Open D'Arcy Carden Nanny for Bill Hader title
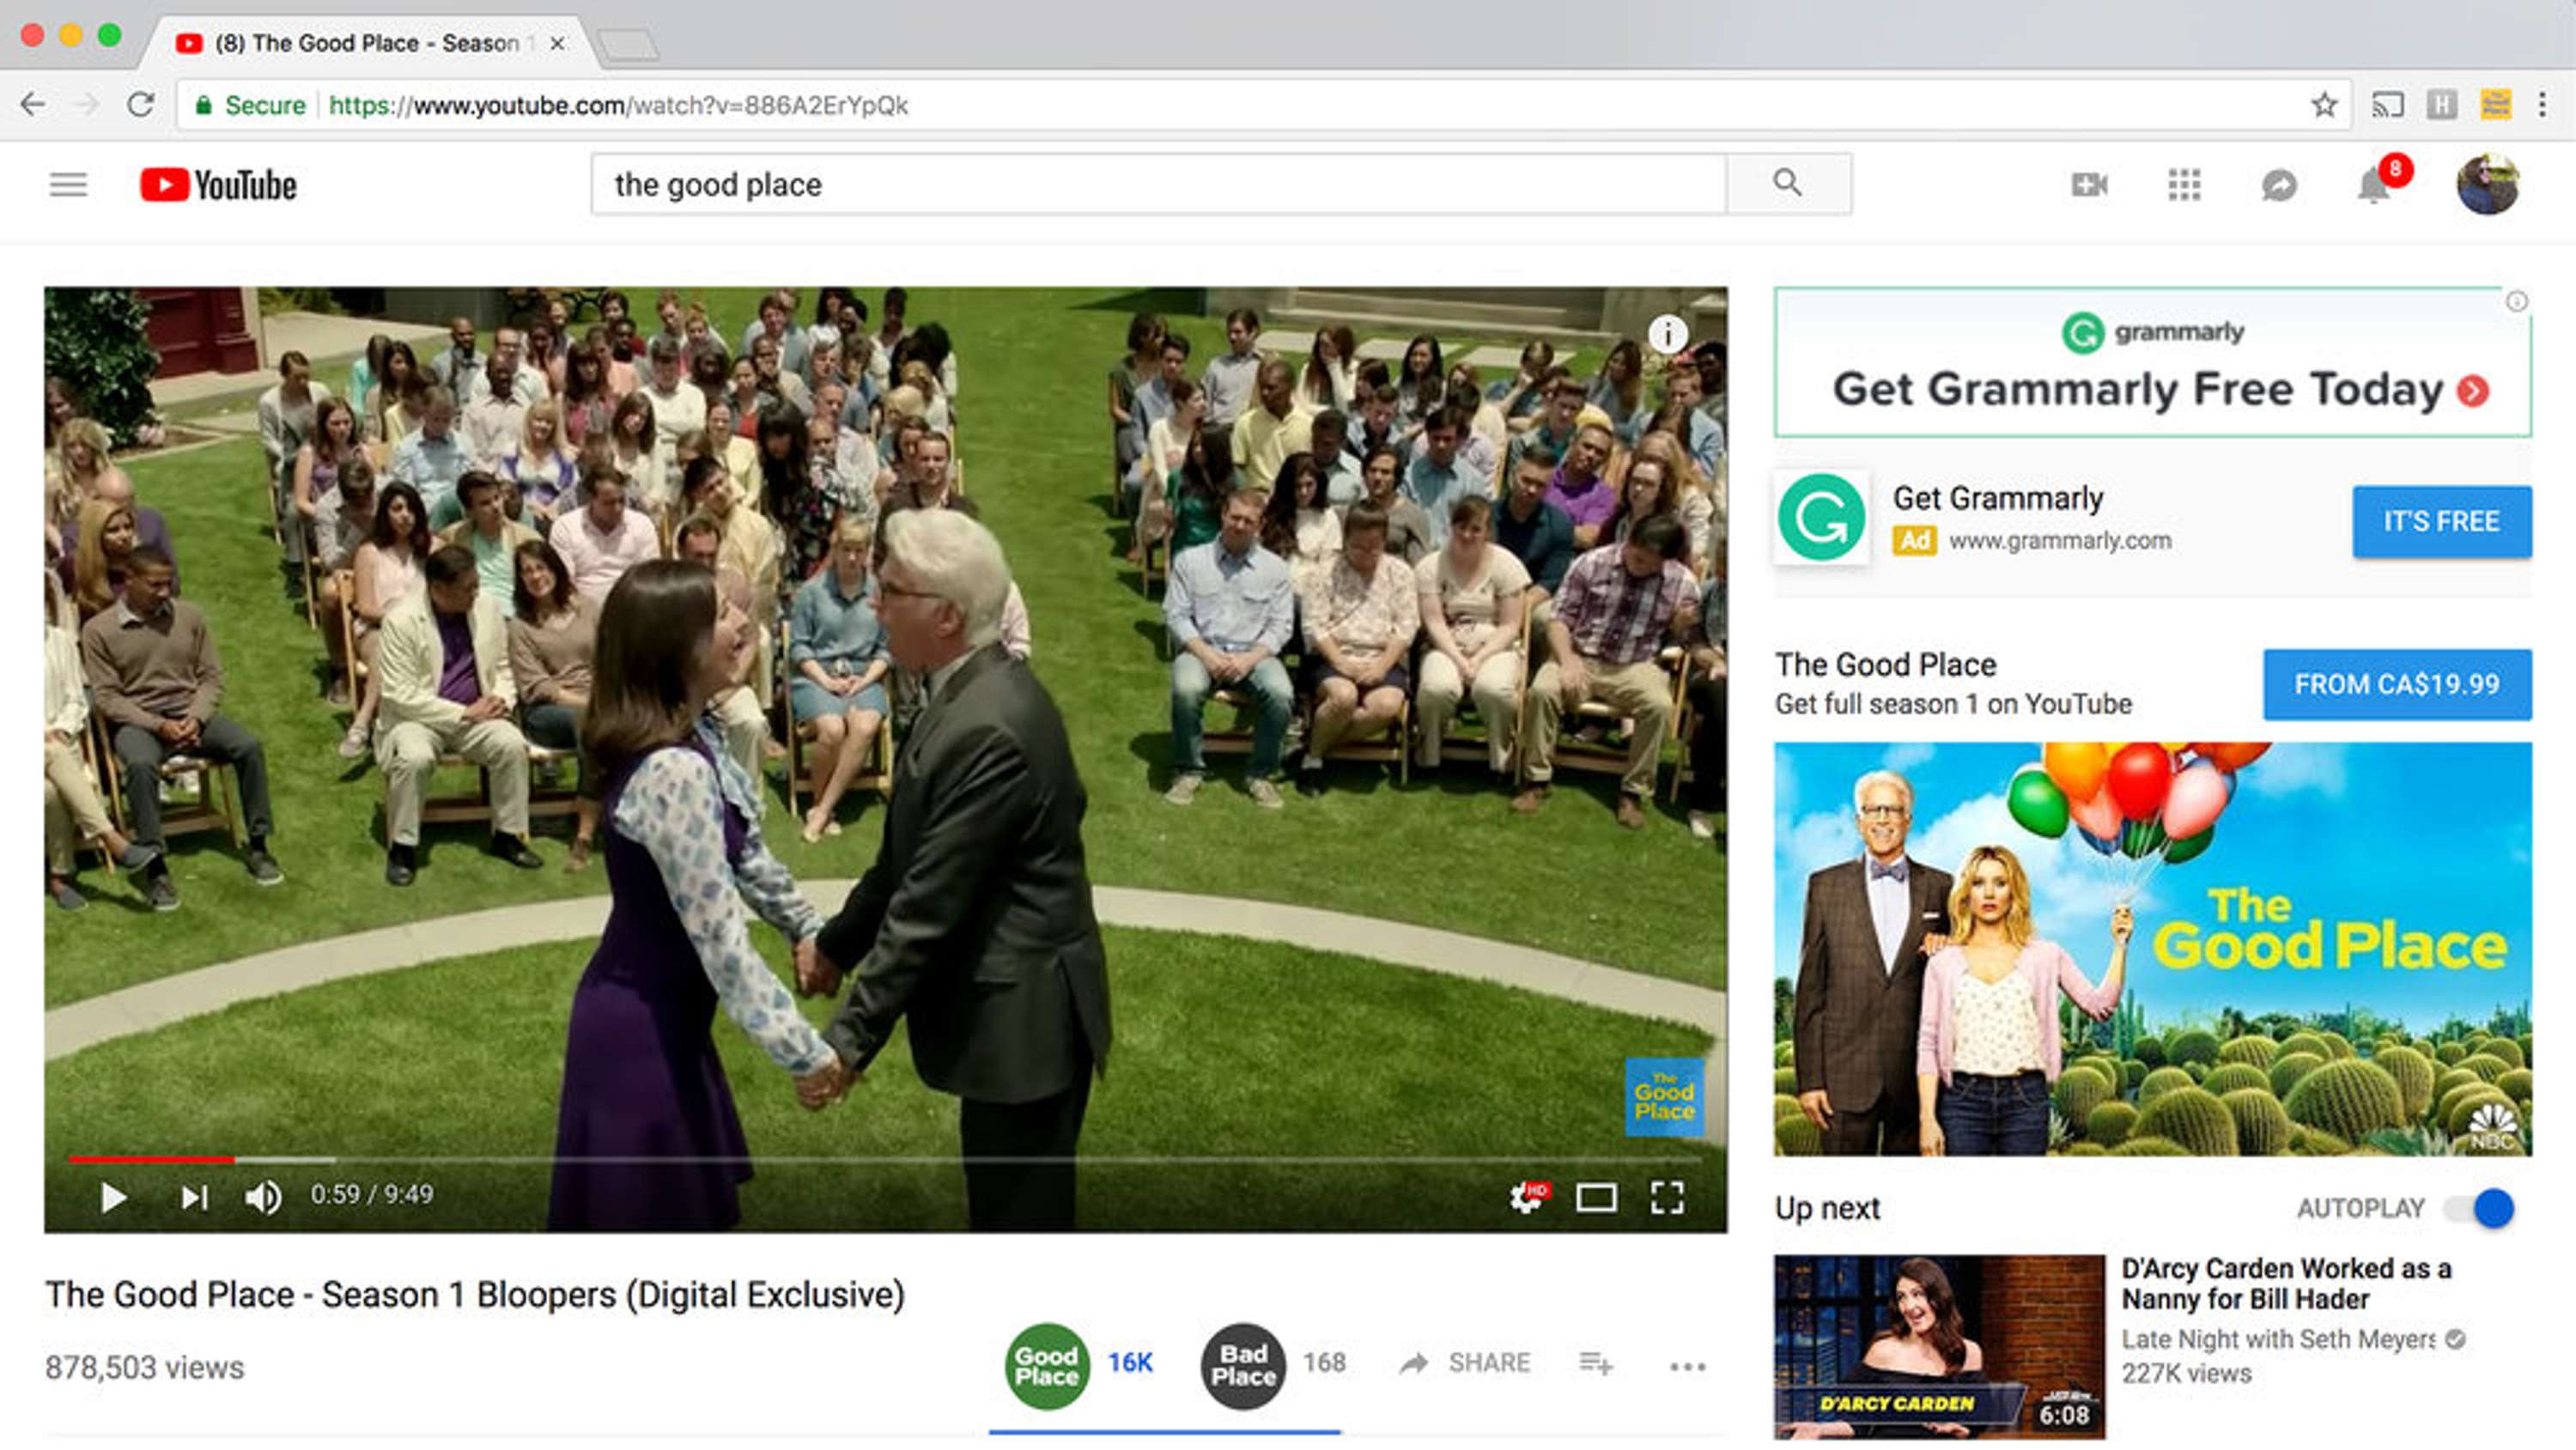This screenshot has width=2576, height=1450. pyautogui.click(x=2286, y=1283)
